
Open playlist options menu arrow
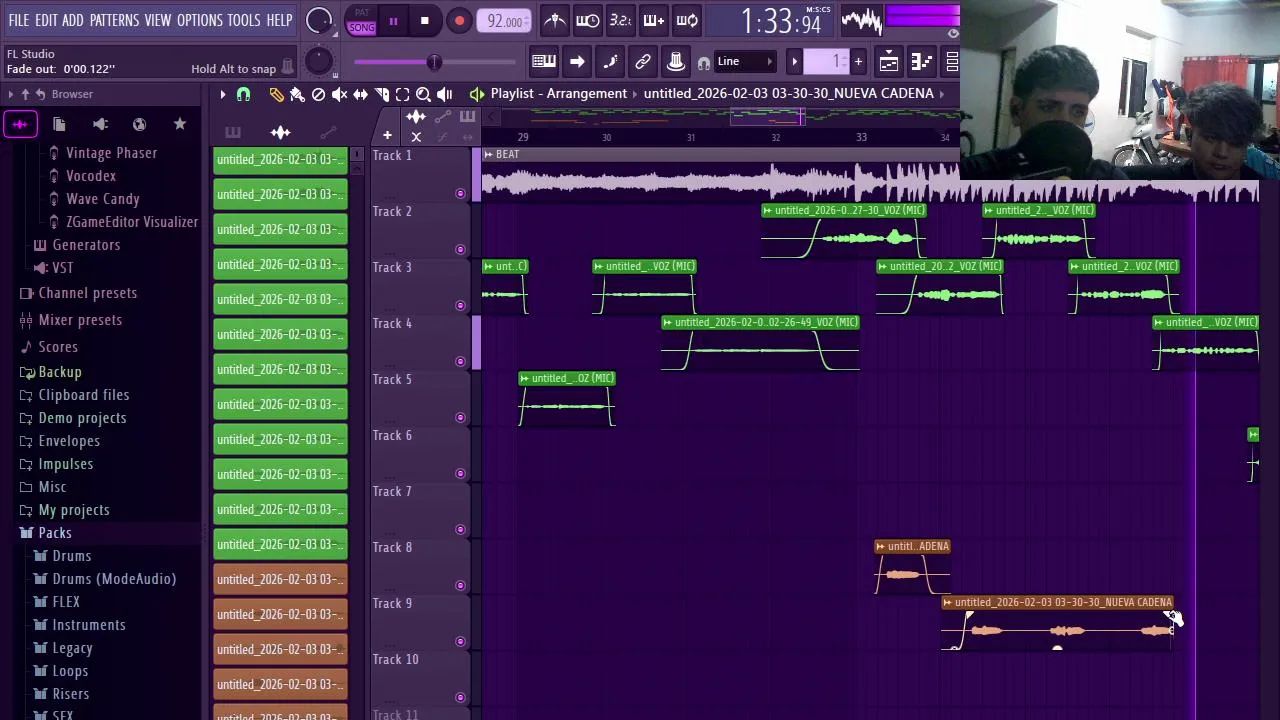pyautogui.click(x=222, y=94)
